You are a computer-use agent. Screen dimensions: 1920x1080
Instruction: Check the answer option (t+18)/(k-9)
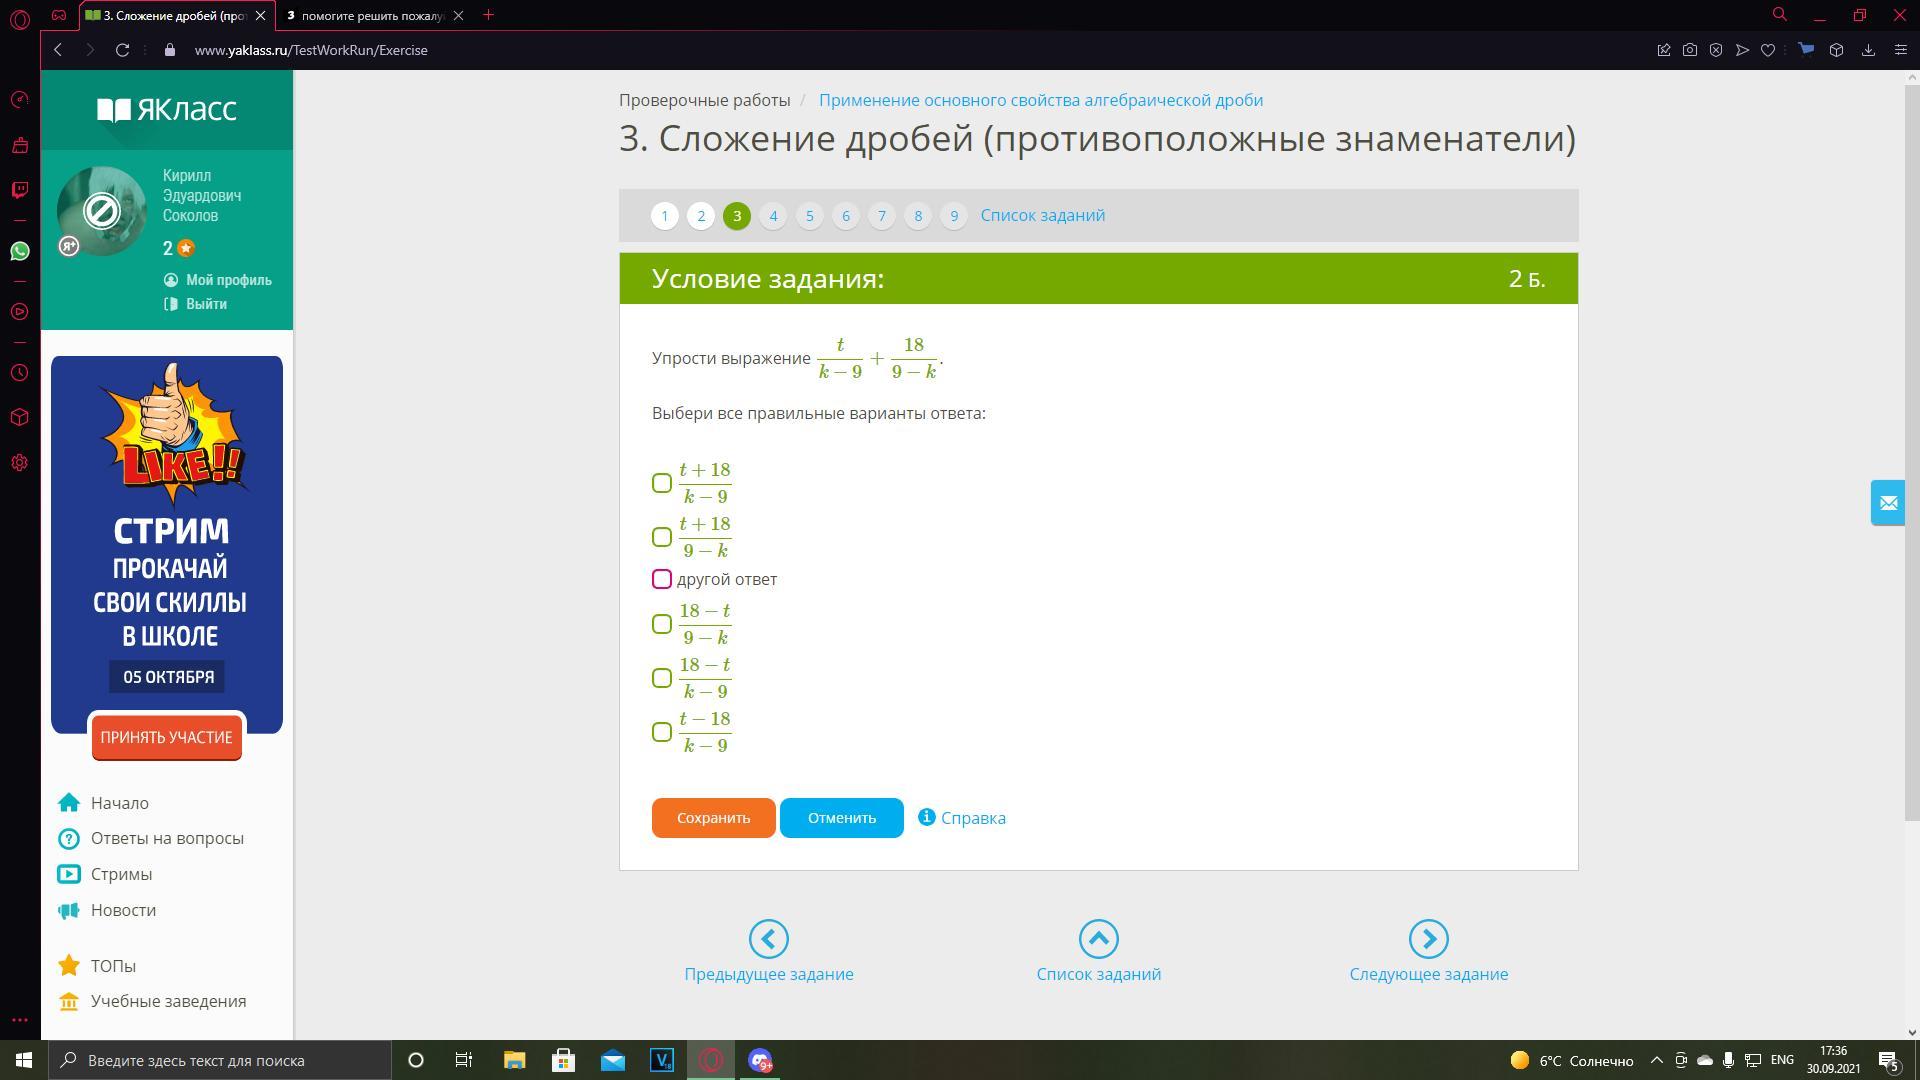[x=662, y=484]
